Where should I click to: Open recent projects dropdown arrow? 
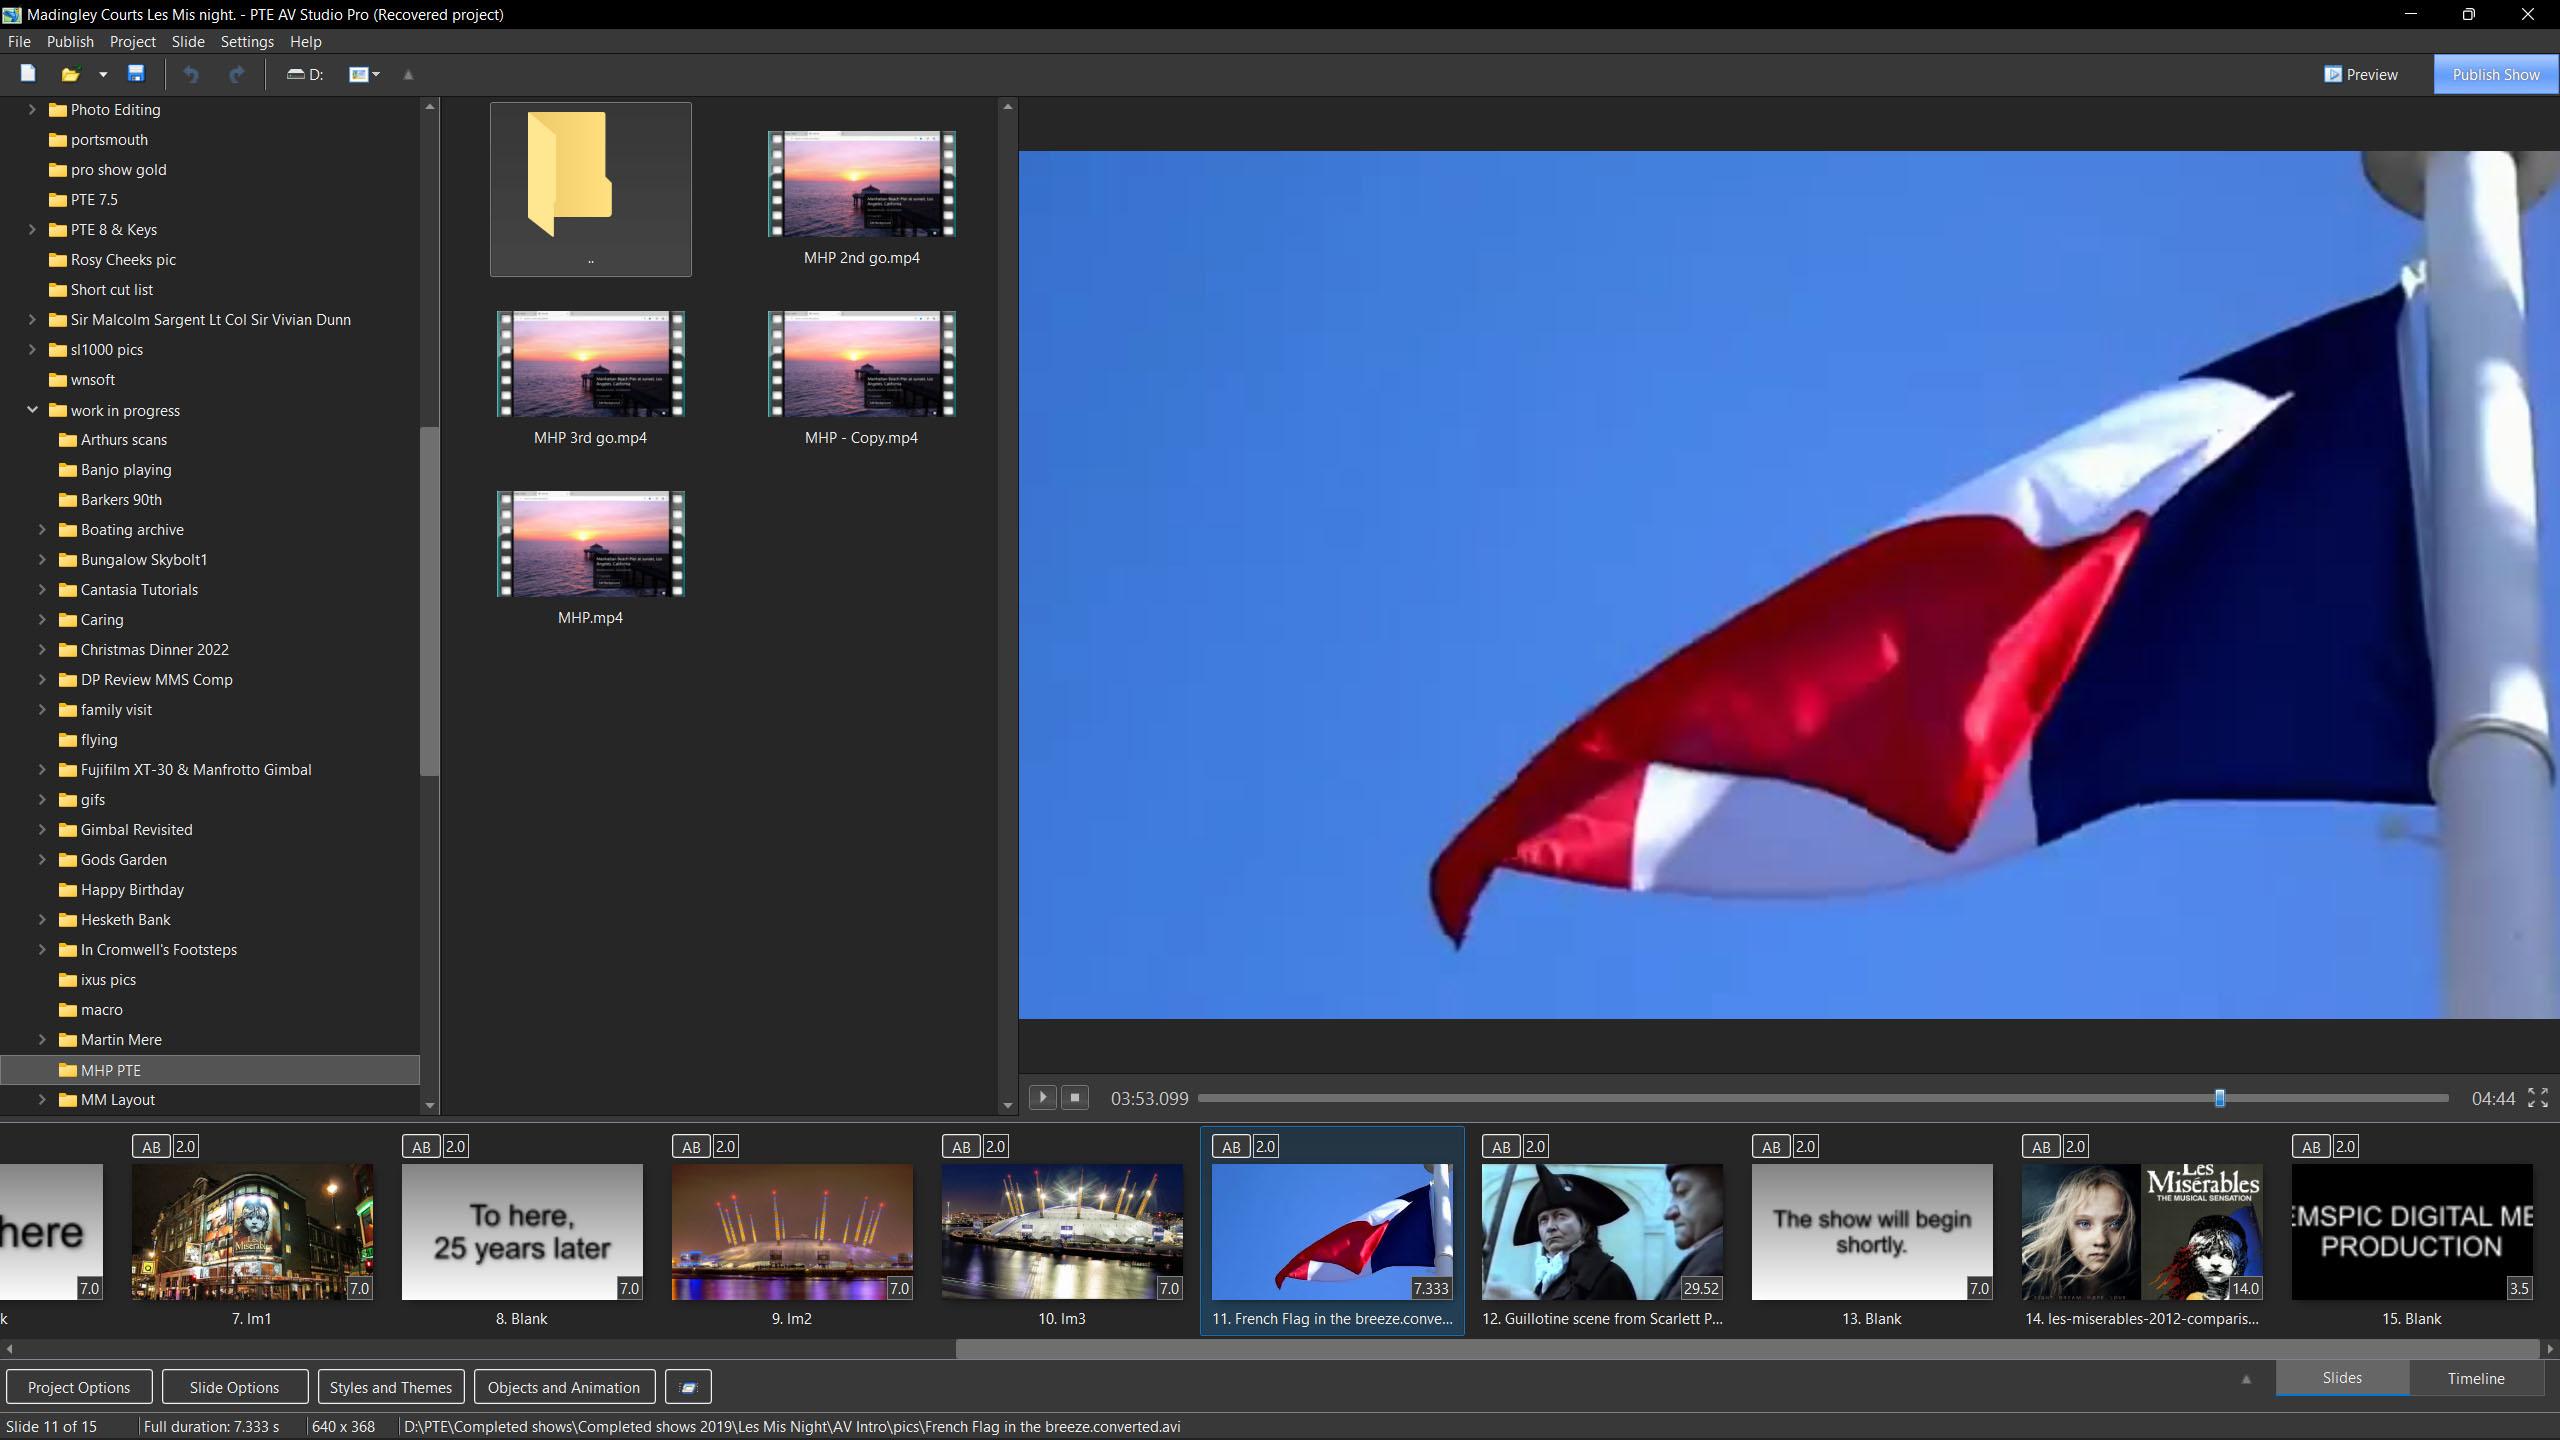102,74
